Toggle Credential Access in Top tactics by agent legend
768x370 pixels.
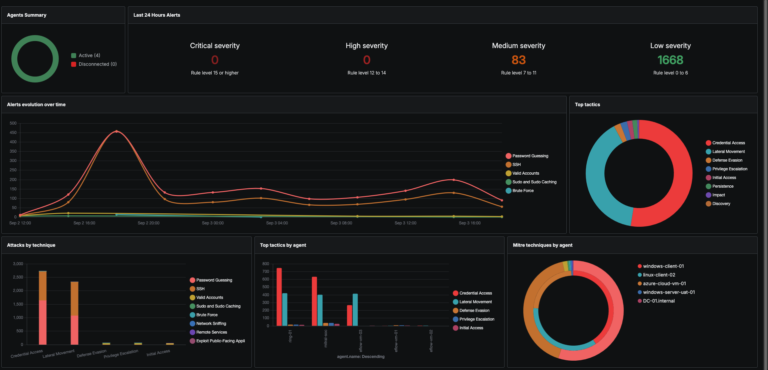pos(474,293)
